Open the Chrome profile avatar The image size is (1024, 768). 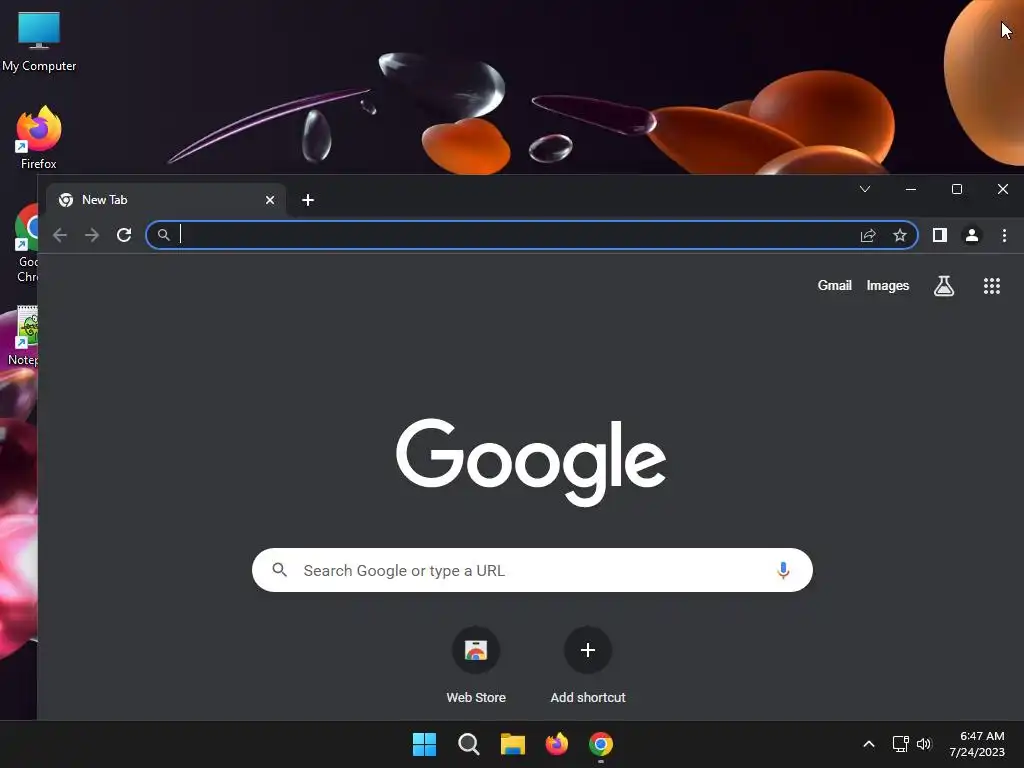972,235
